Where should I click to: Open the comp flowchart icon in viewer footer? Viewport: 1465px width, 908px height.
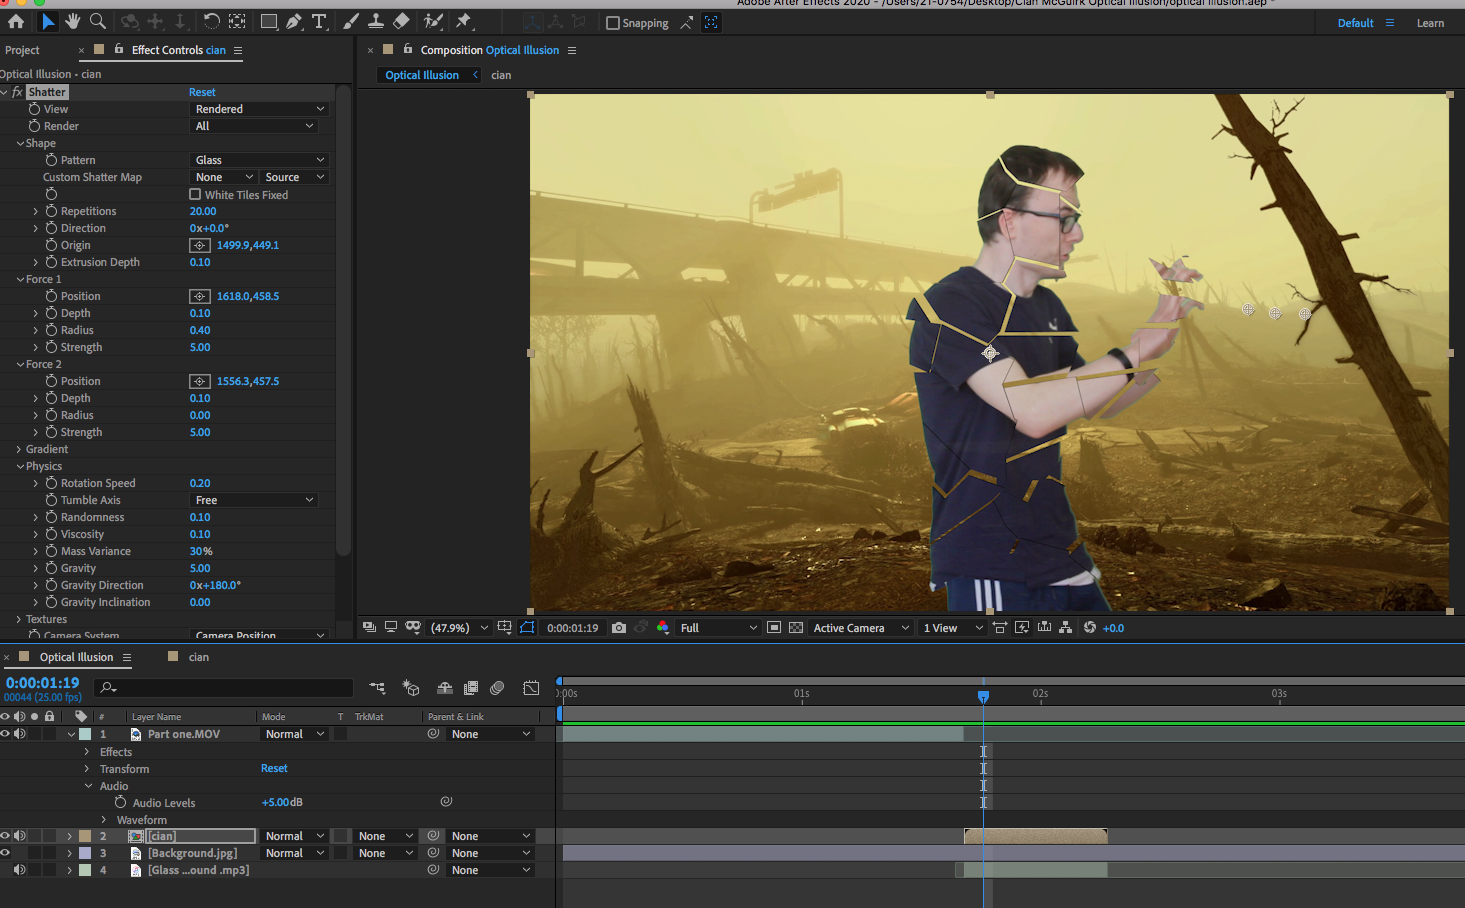click(1065, 628)
